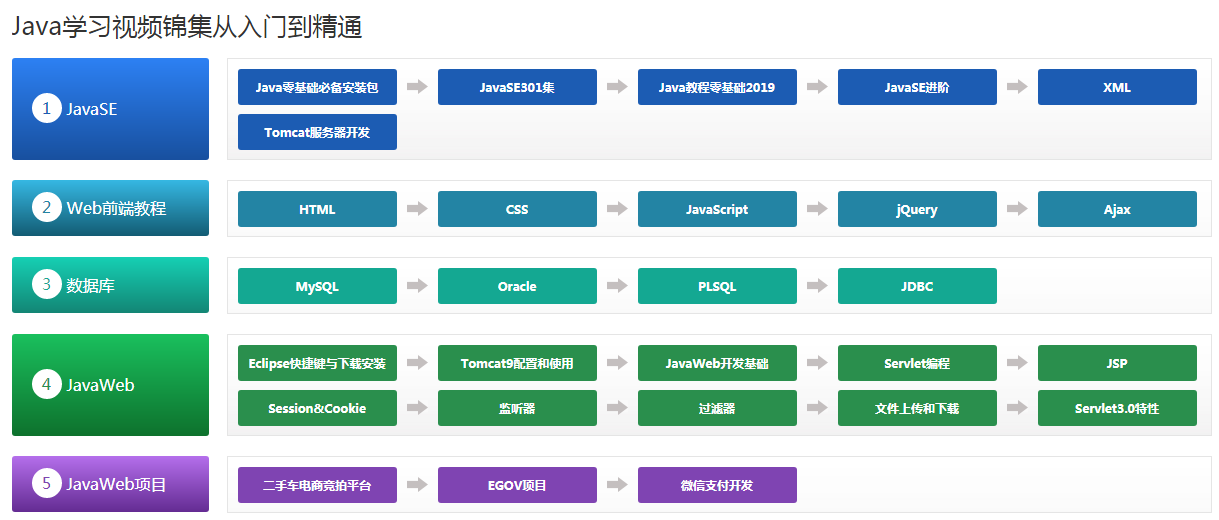Open the PLSQL course
The width and height of the screenshot is (1219, 520).
coord(717,286)
